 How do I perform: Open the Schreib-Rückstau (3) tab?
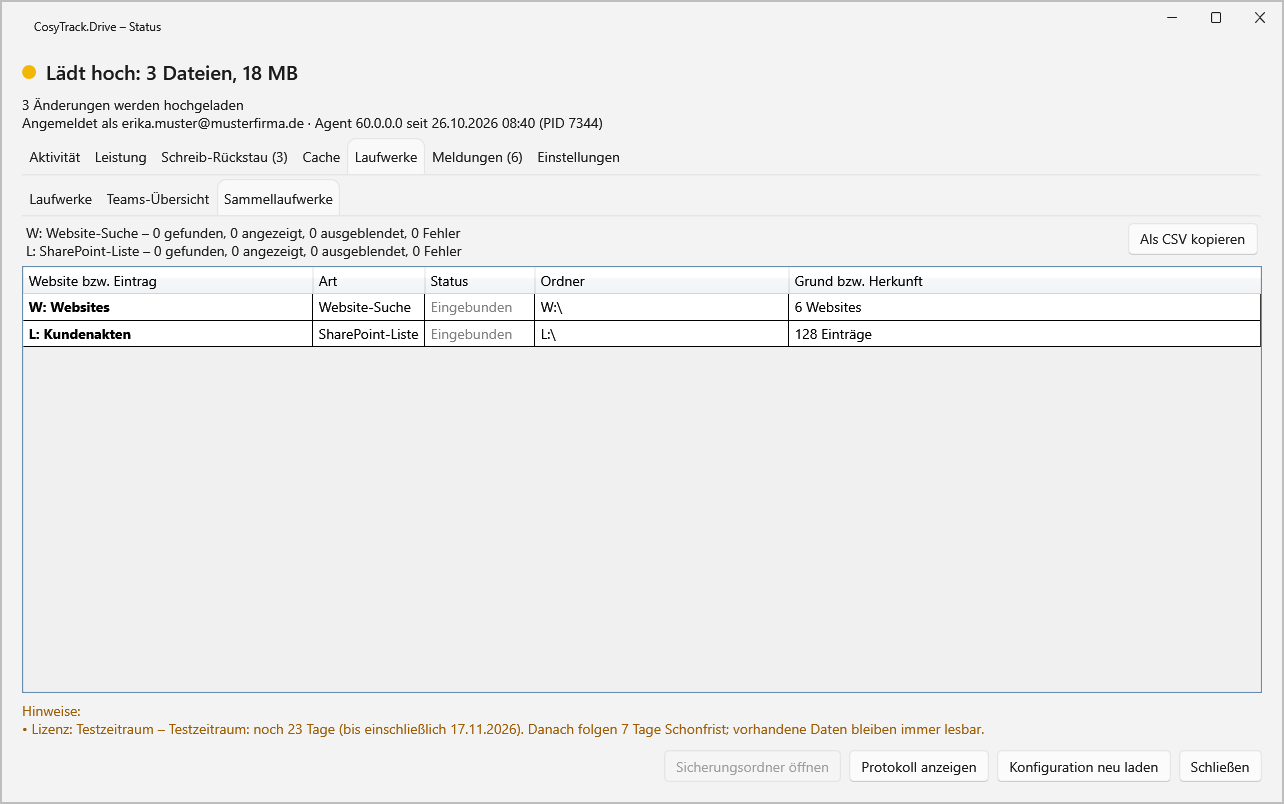[224, 157]
